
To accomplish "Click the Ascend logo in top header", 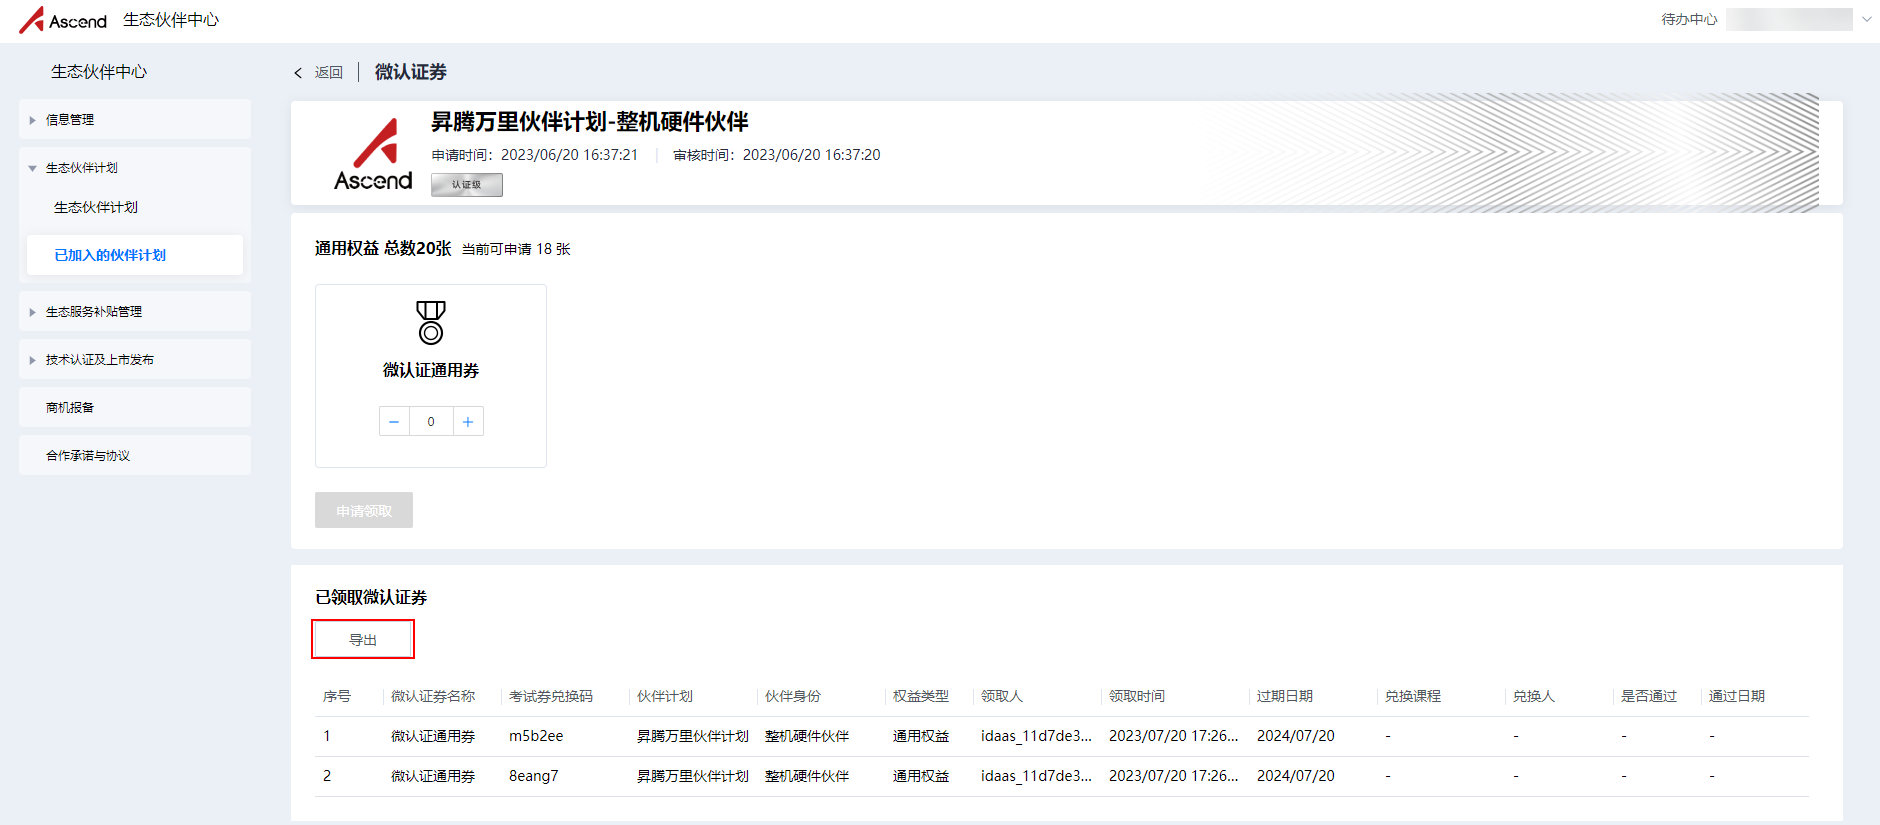I will 63,20.
